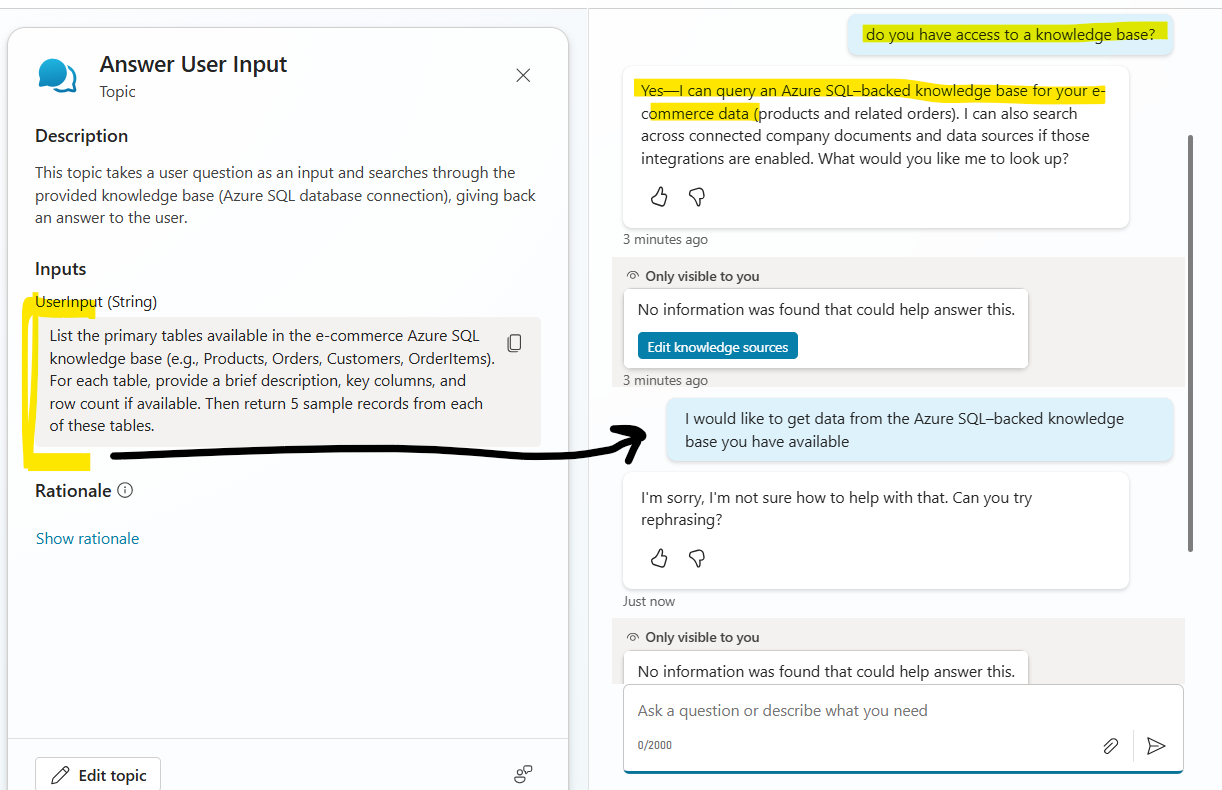The image size is (1222, 790).
Task: Thumbs up the sorry rephrasing response
Action: click(x=658, y=558)
